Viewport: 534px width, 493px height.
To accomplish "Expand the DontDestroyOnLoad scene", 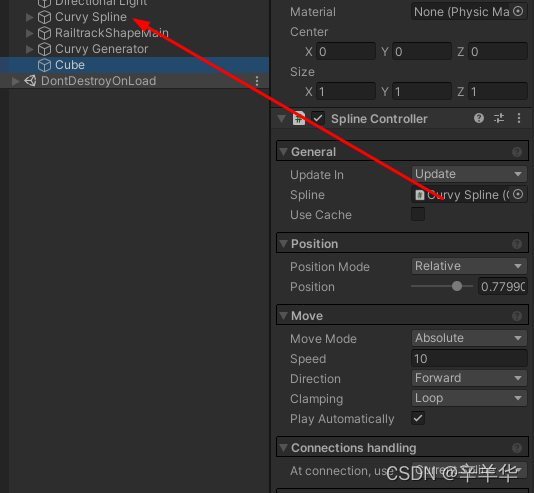I will pyautogui.click(x=15, y=81).
